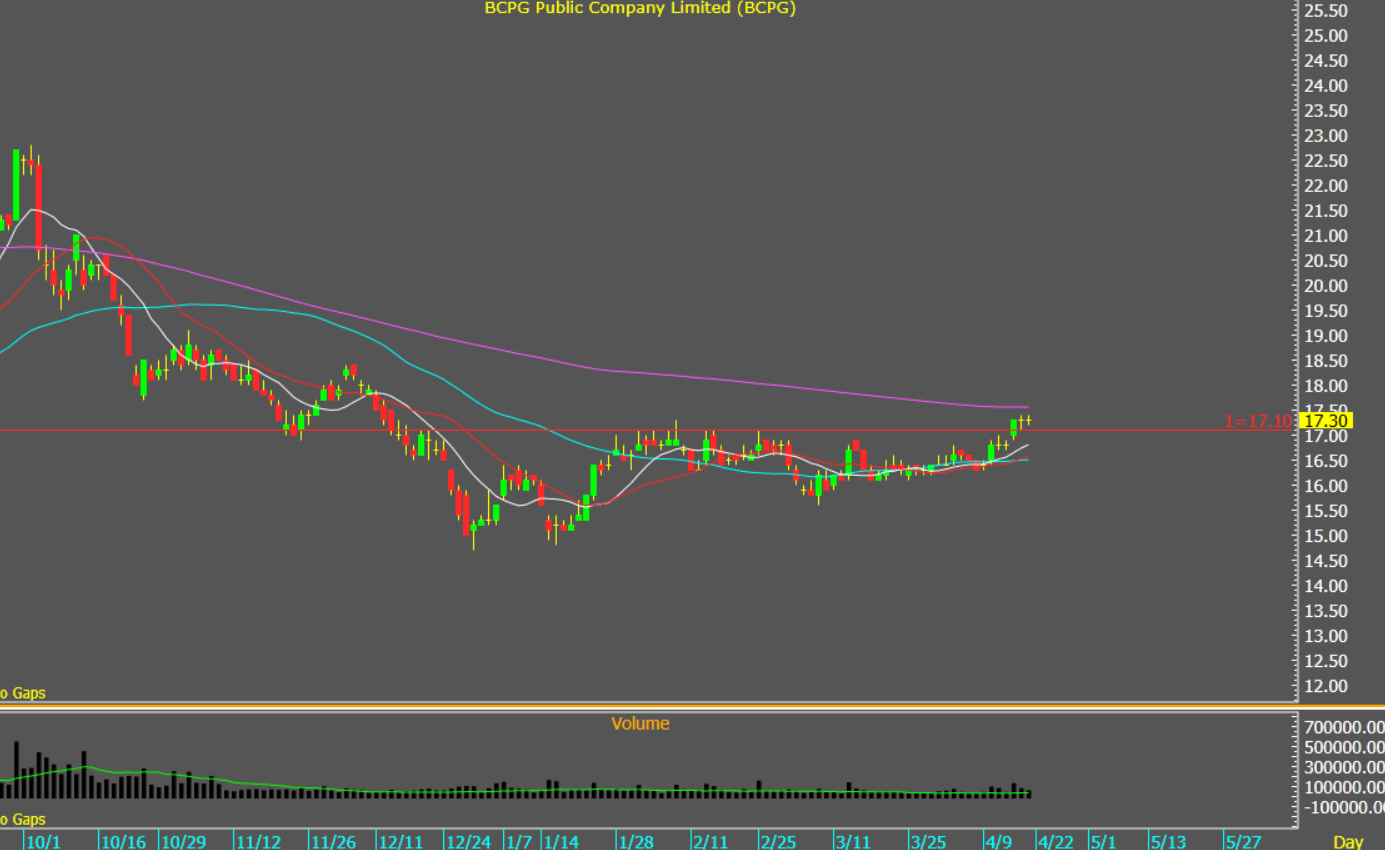This screenshot has height=850, width=1385.
Task: Click the 5/27 date axis label
Action: click(x=1243, y=842)
